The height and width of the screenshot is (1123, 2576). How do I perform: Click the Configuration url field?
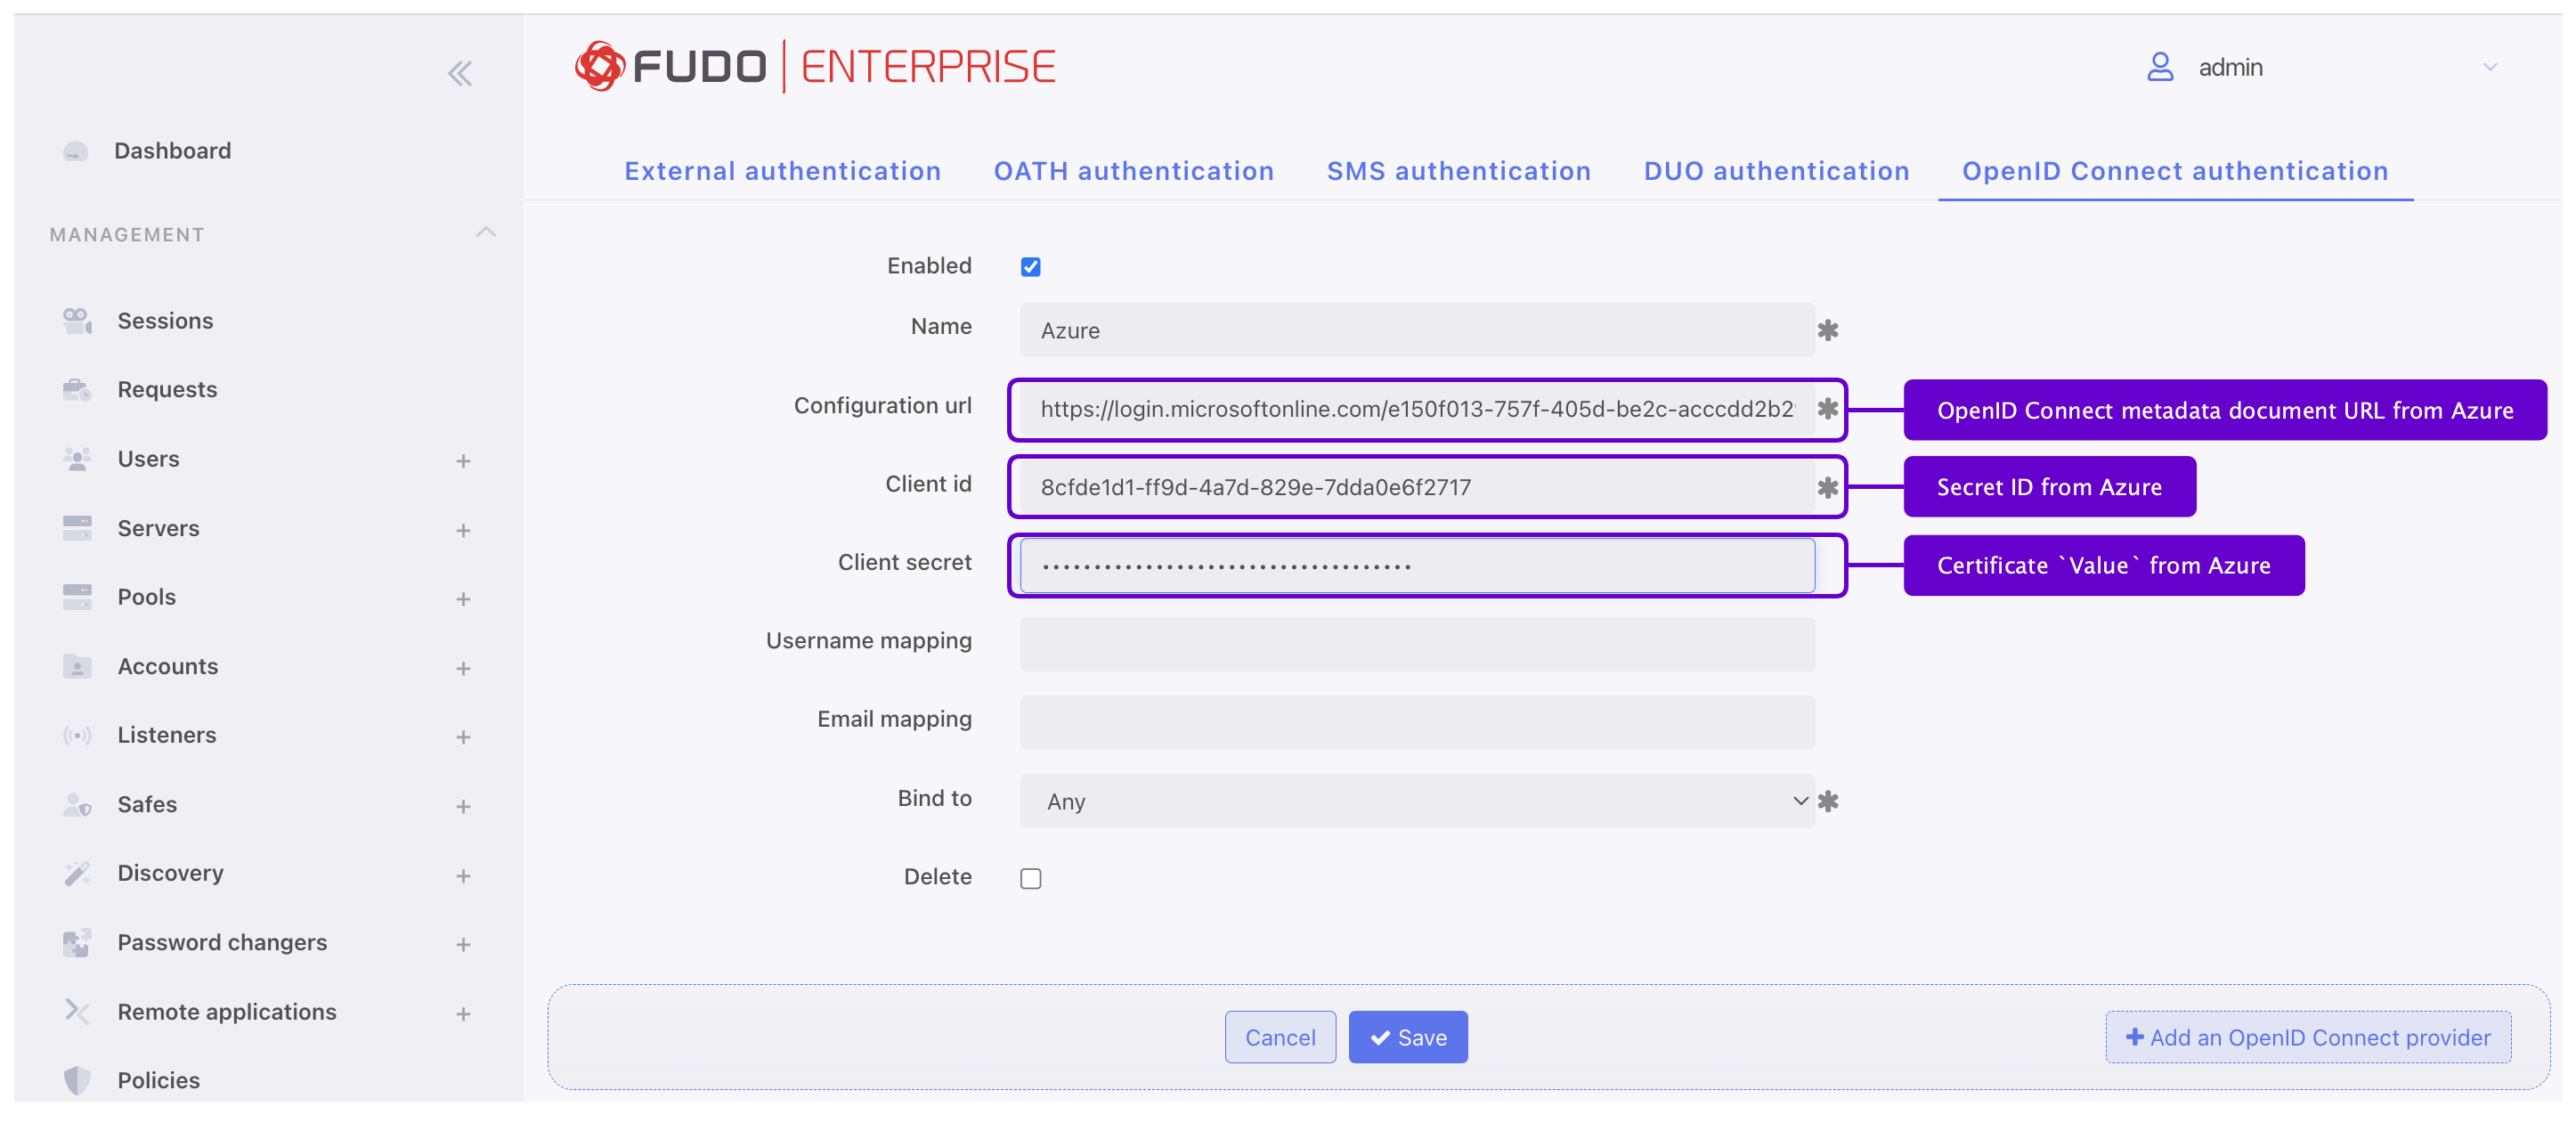(1417, 409)
